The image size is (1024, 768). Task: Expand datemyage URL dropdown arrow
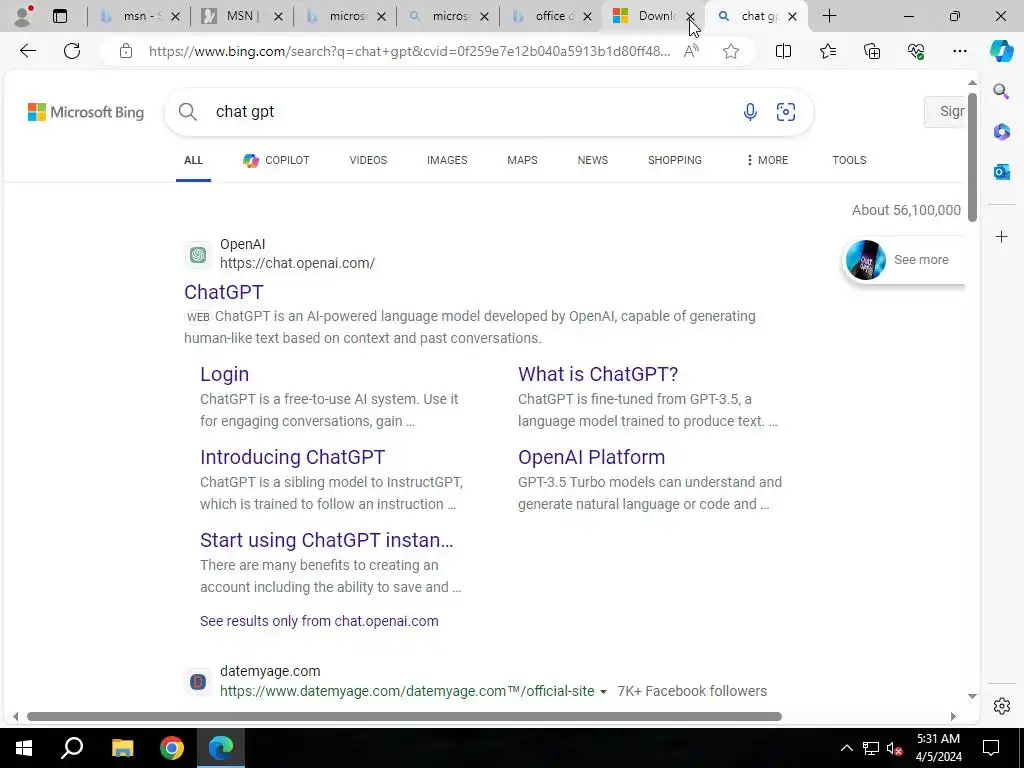[x=603, y=692]
